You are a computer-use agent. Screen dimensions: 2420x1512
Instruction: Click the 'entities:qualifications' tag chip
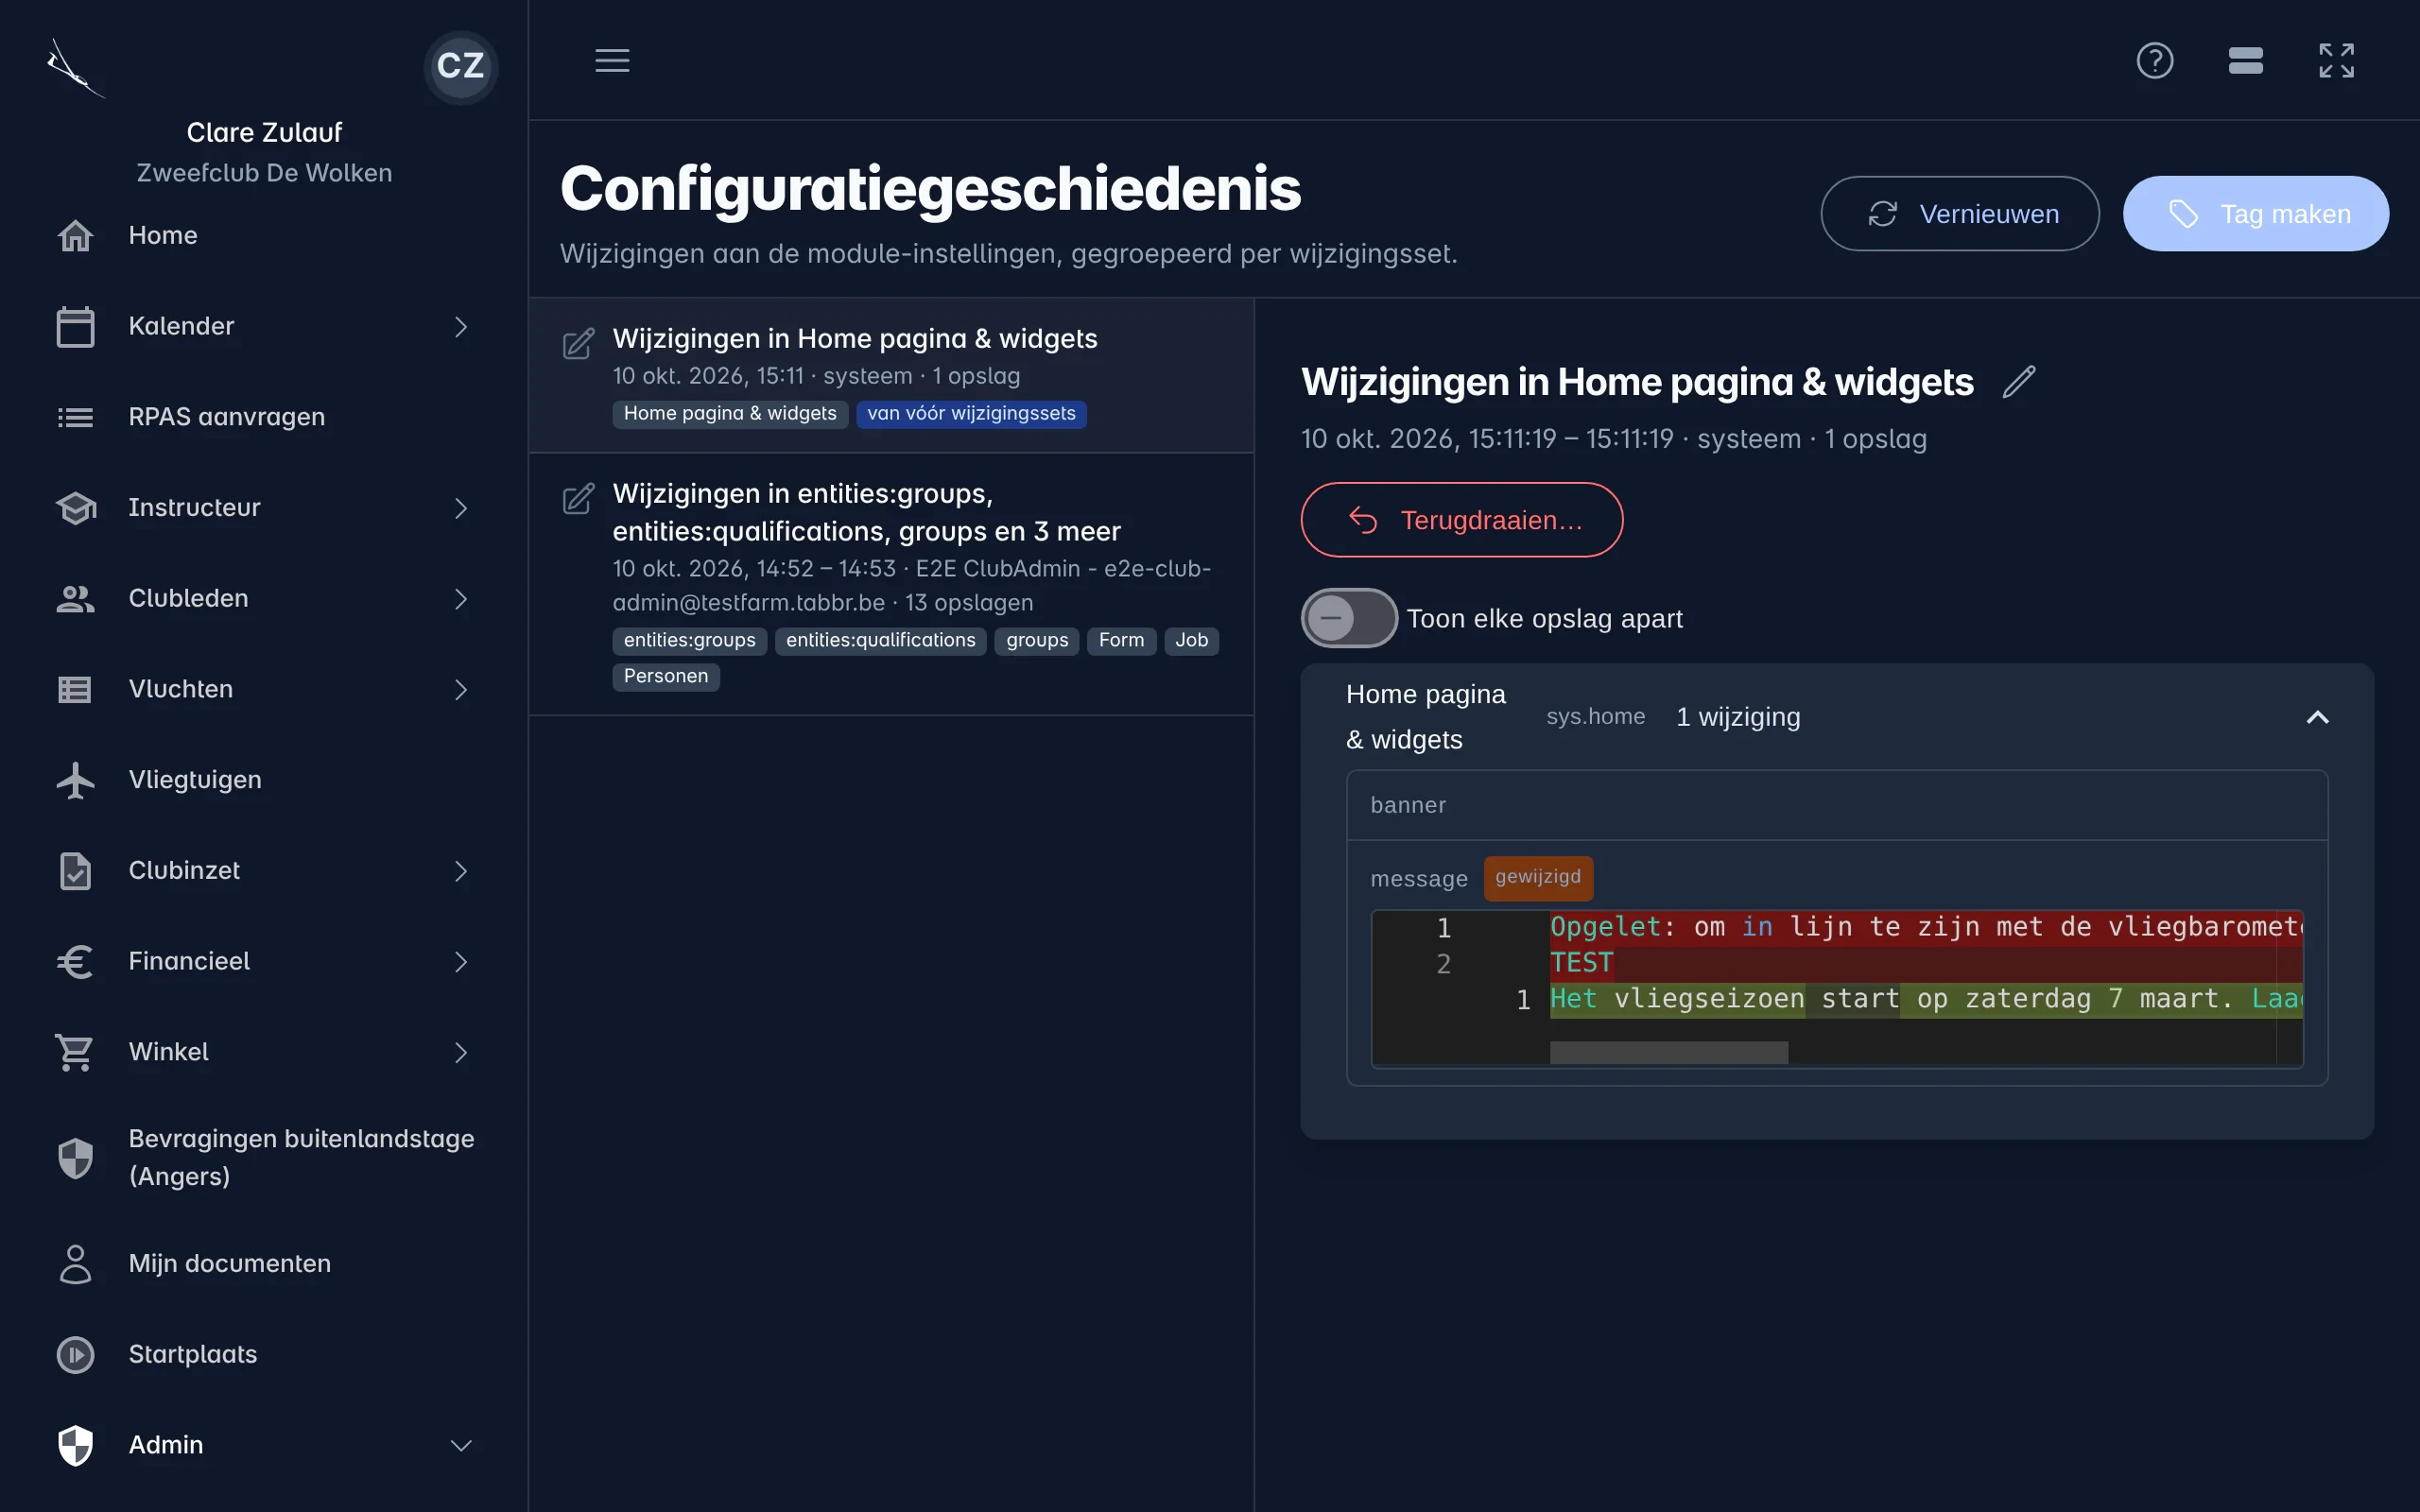880,641
